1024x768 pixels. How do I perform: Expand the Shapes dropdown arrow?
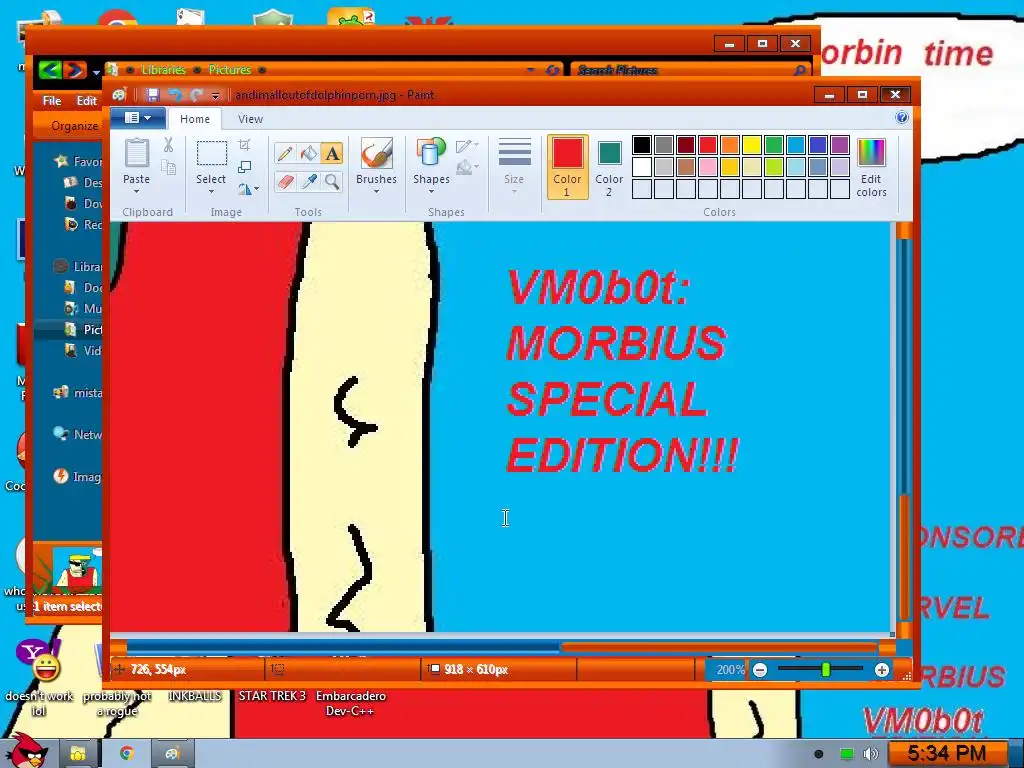(431, 192)
